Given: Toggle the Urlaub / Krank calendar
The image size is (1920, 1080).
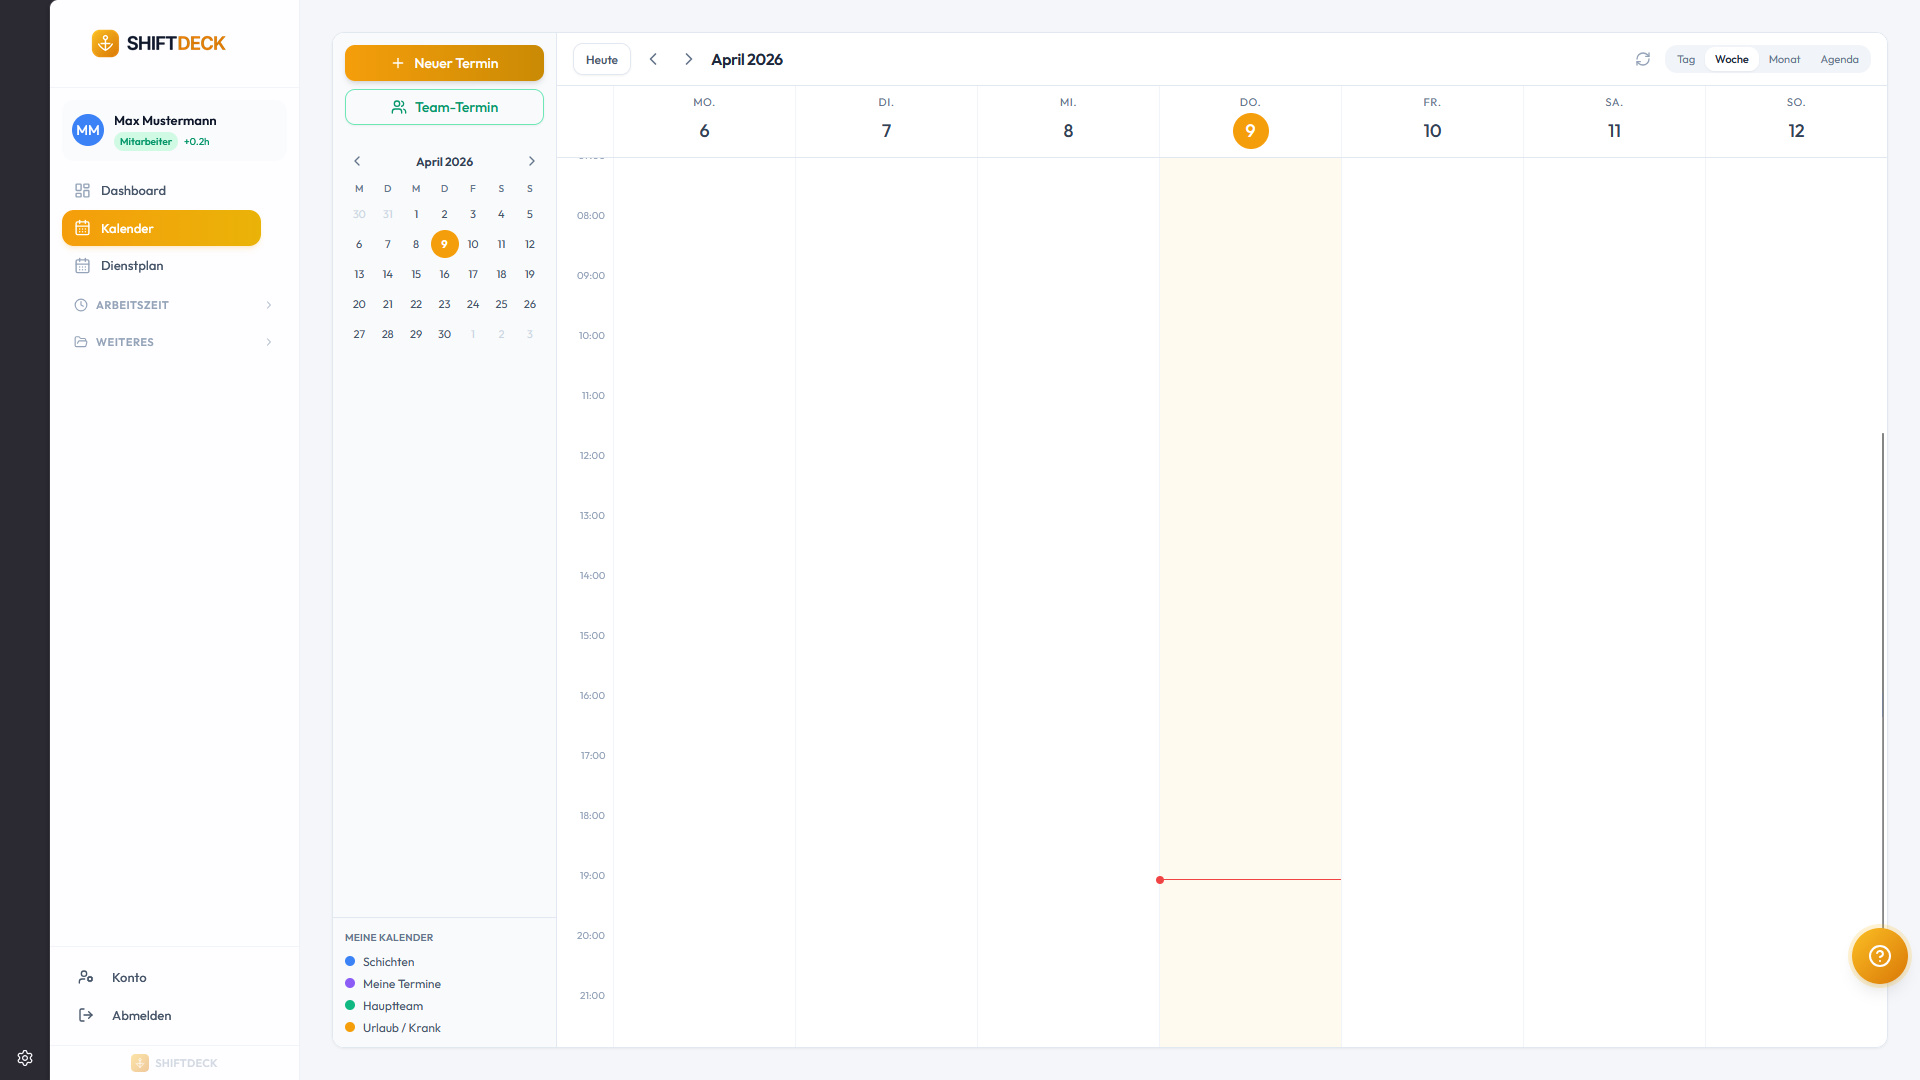Looking at the screenshot, I should [x=350, y=1028].
